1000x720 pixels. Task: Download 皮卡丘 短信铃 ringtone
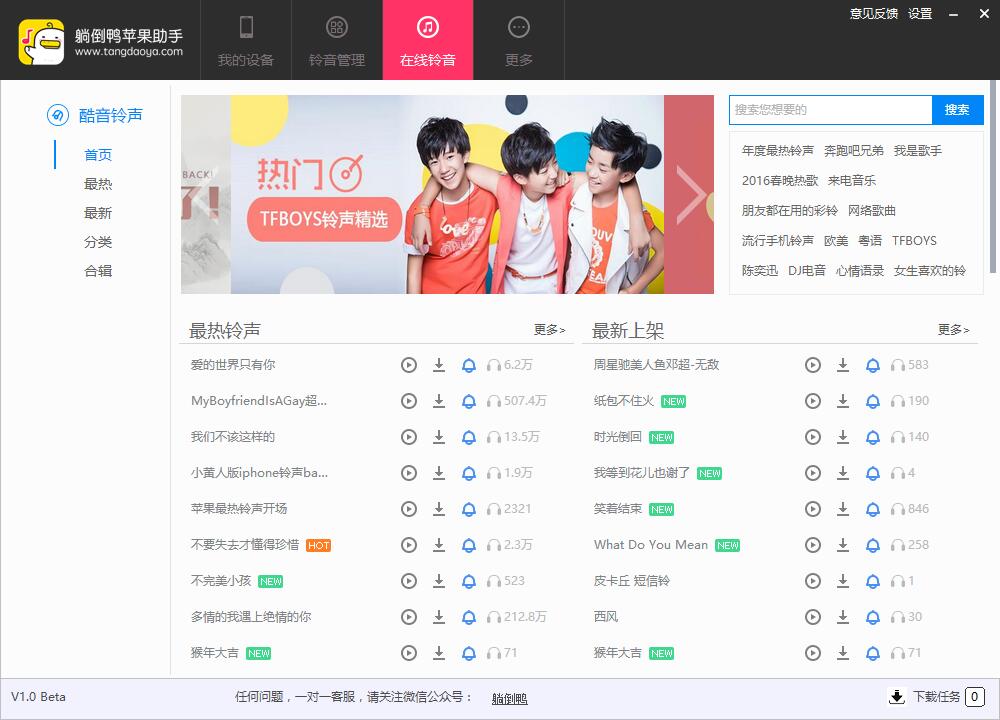click(x=842, y=581)
